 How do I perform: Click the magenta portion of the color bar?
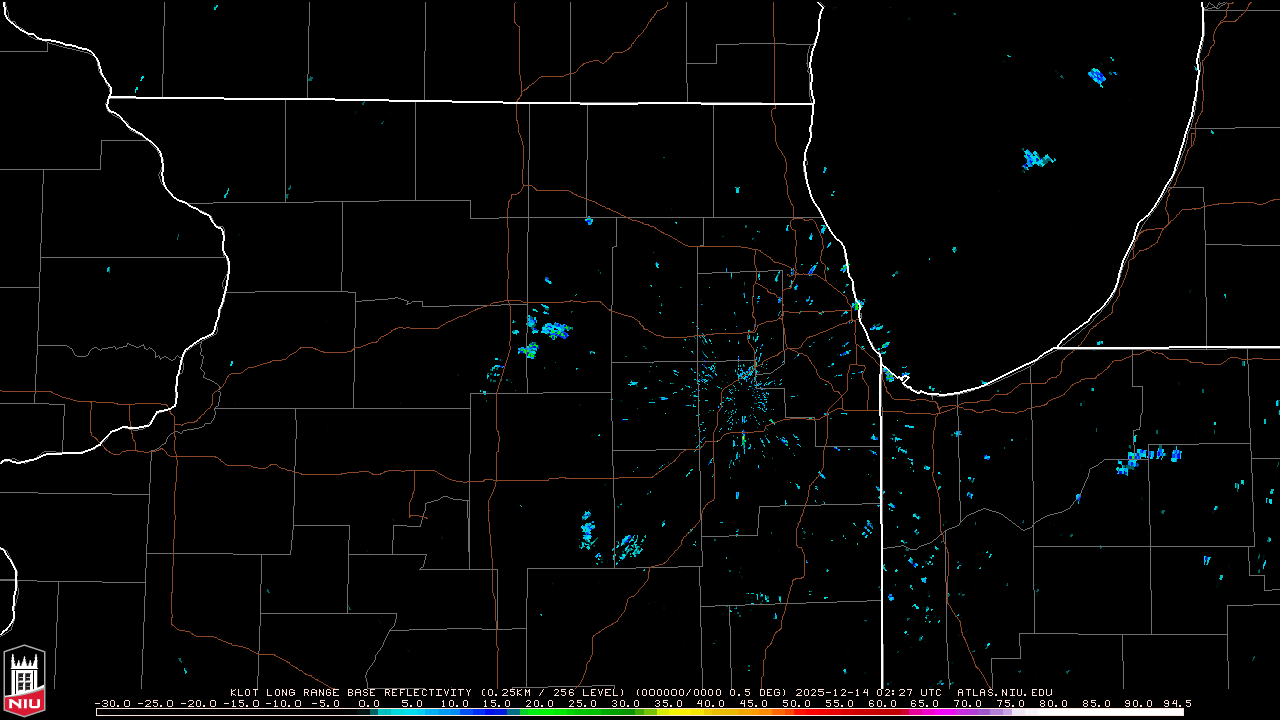(950, 712)
